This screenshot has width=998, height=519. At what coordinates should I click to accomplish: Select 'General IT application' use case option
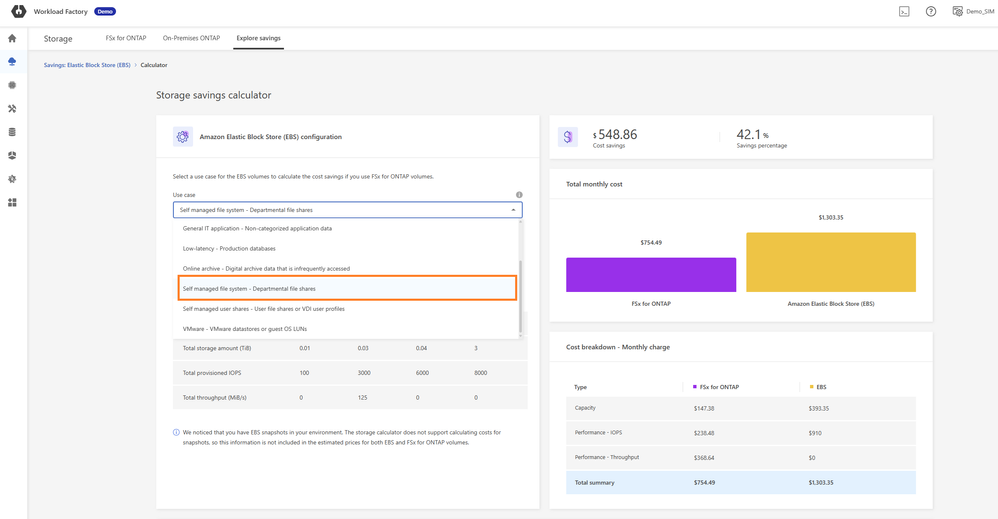click(257, 228)
